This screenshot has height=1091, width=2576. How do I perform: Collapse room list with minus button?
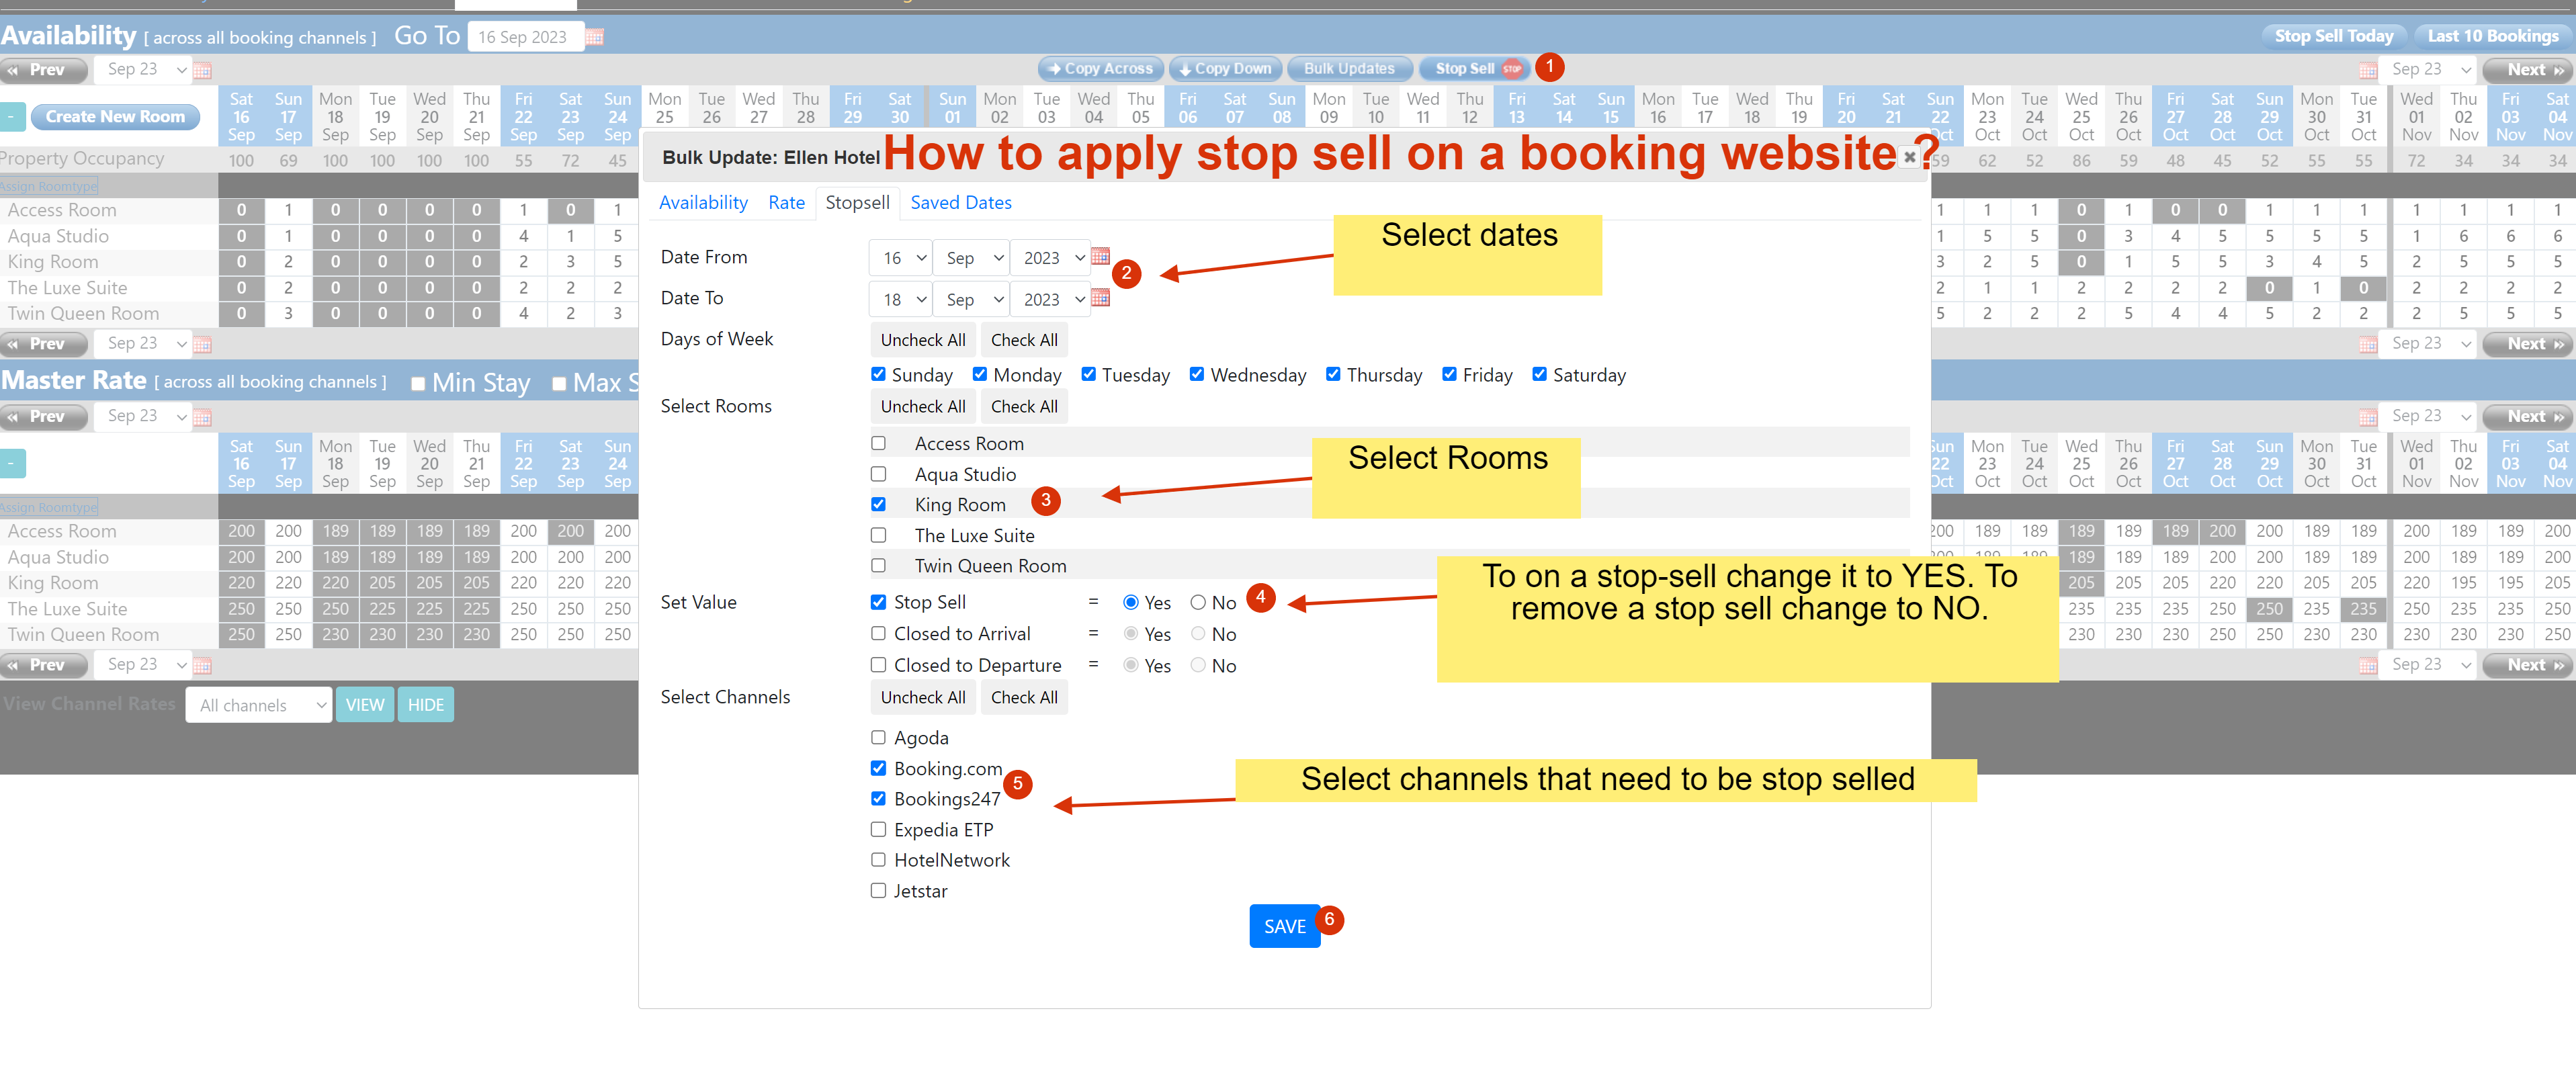[x=12, y=117]
